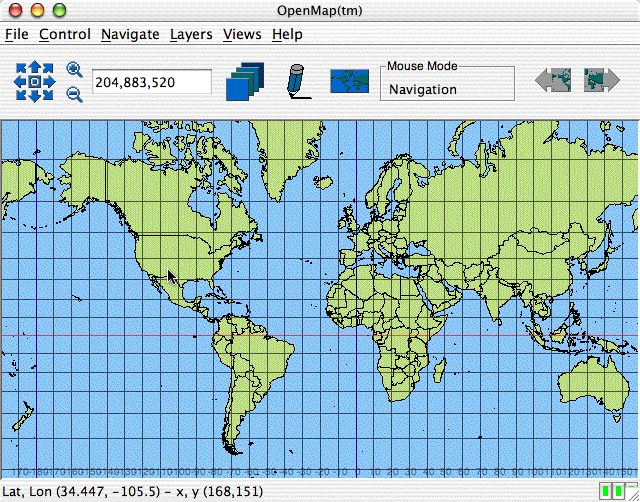Screen dimensions: 640x502
Task: Minimize the window with yellow button
Action: 38,10
